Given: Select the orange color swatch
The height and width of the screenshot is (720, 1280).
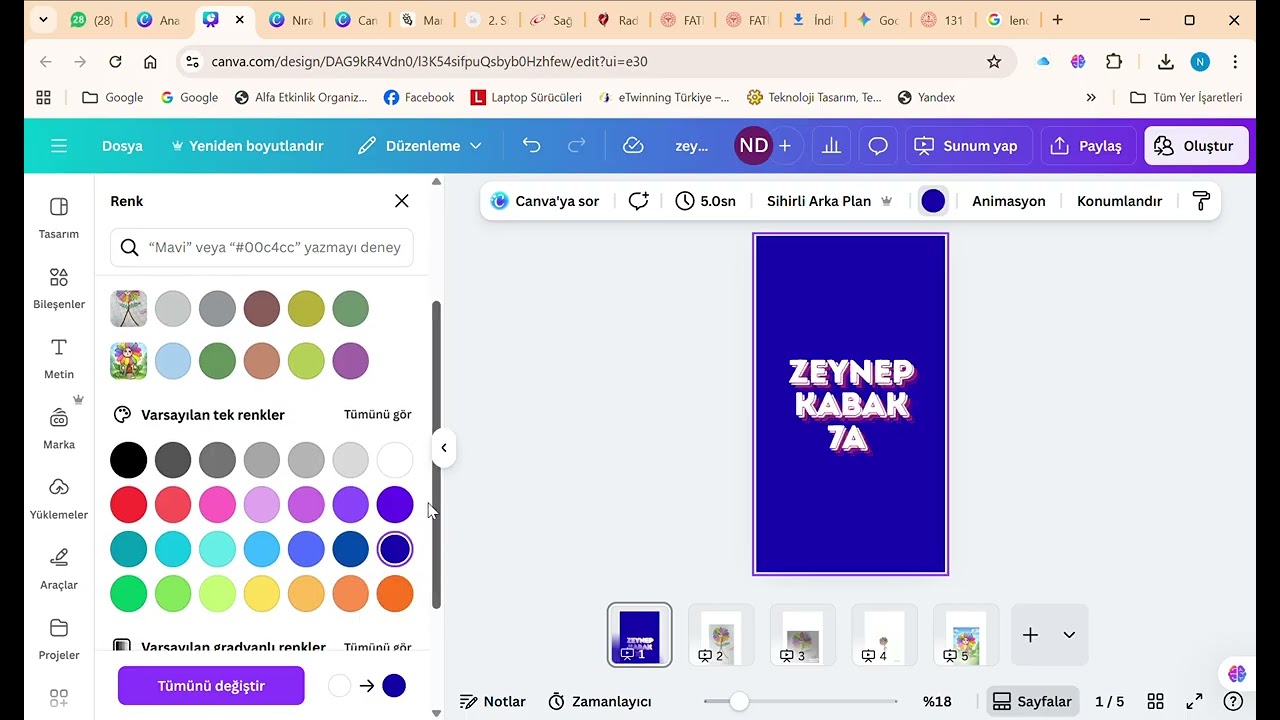Looking at the screenshot, I should tap(395, 594).
